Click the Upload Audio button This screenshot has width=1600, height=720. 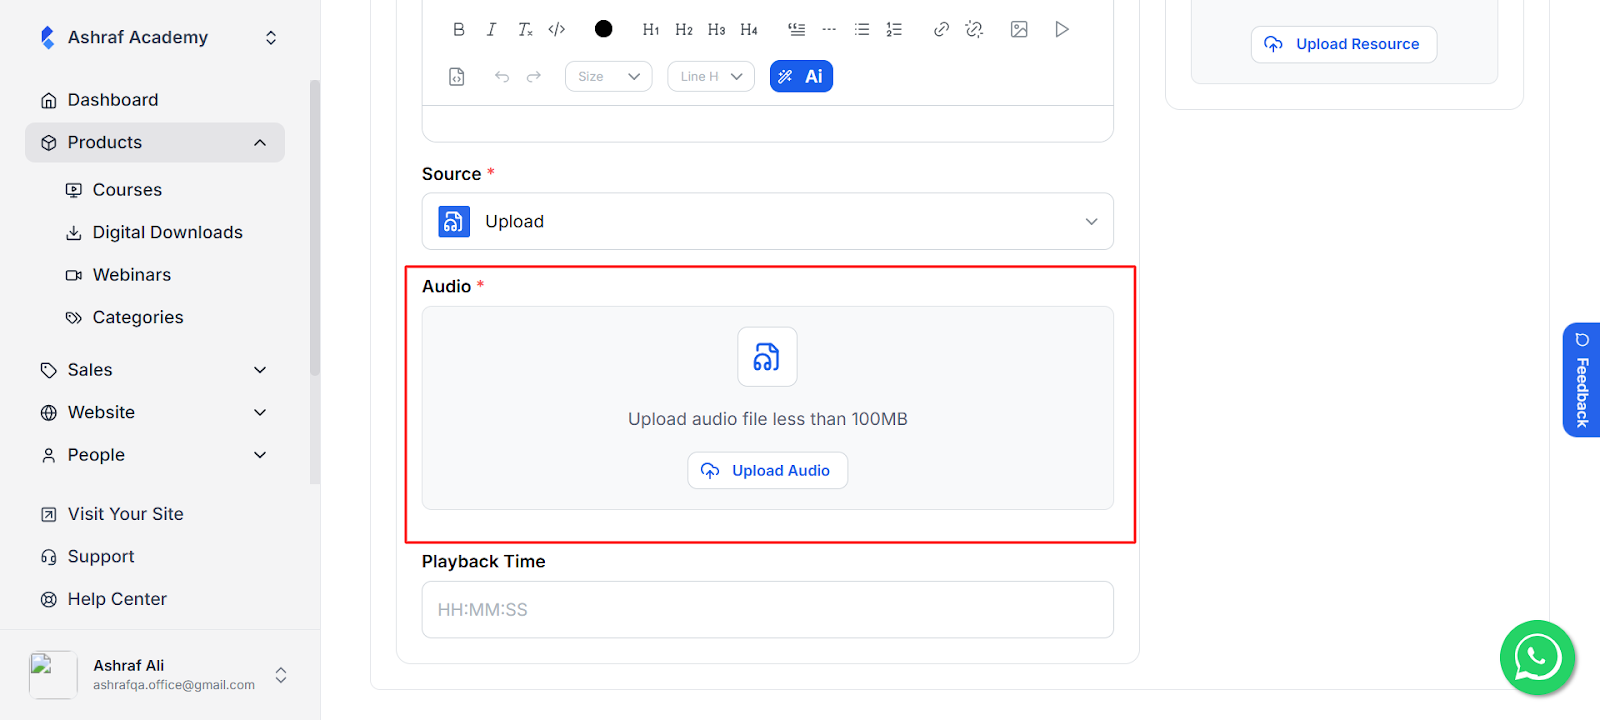coord(767,470)
